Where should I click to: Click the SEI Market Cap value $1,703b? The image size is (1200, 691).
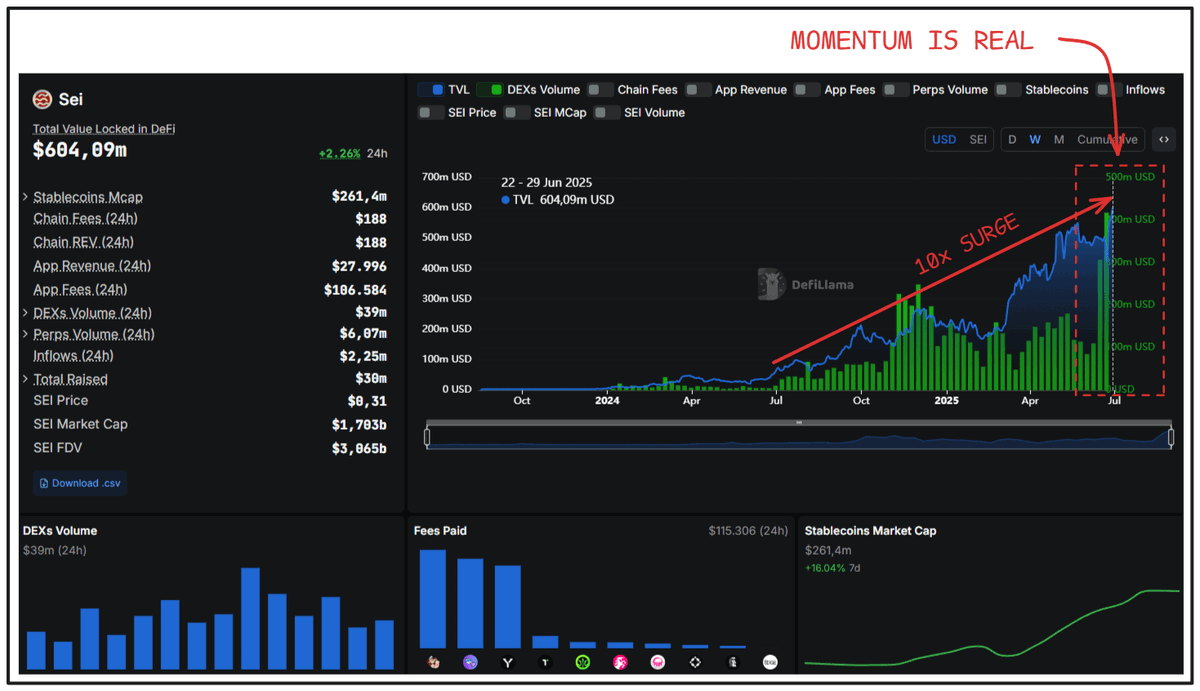click(359, 425)
